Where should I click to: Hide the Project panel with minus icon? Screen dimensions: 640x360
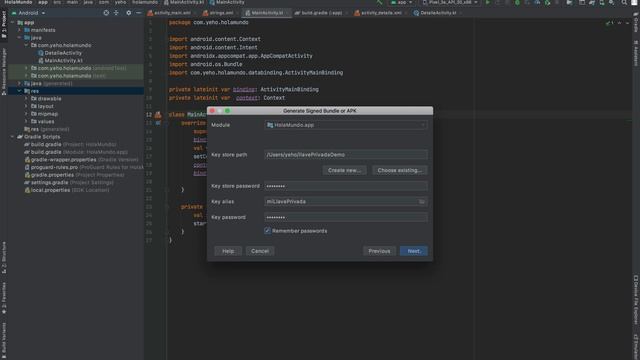[x=138, y=13]
